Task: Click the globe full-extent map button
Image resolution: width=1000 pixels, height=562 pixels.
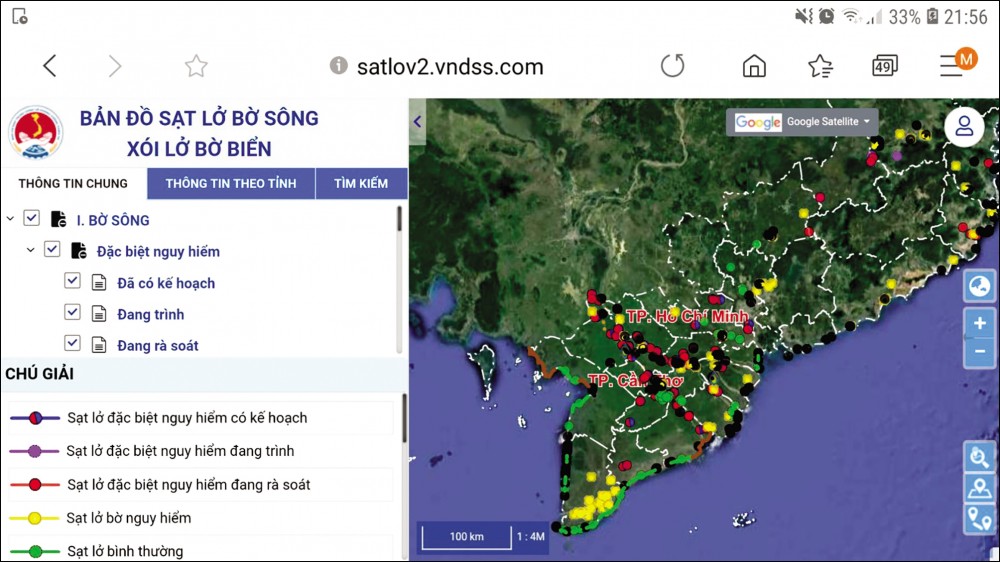Action: click(x=978, y=288)
